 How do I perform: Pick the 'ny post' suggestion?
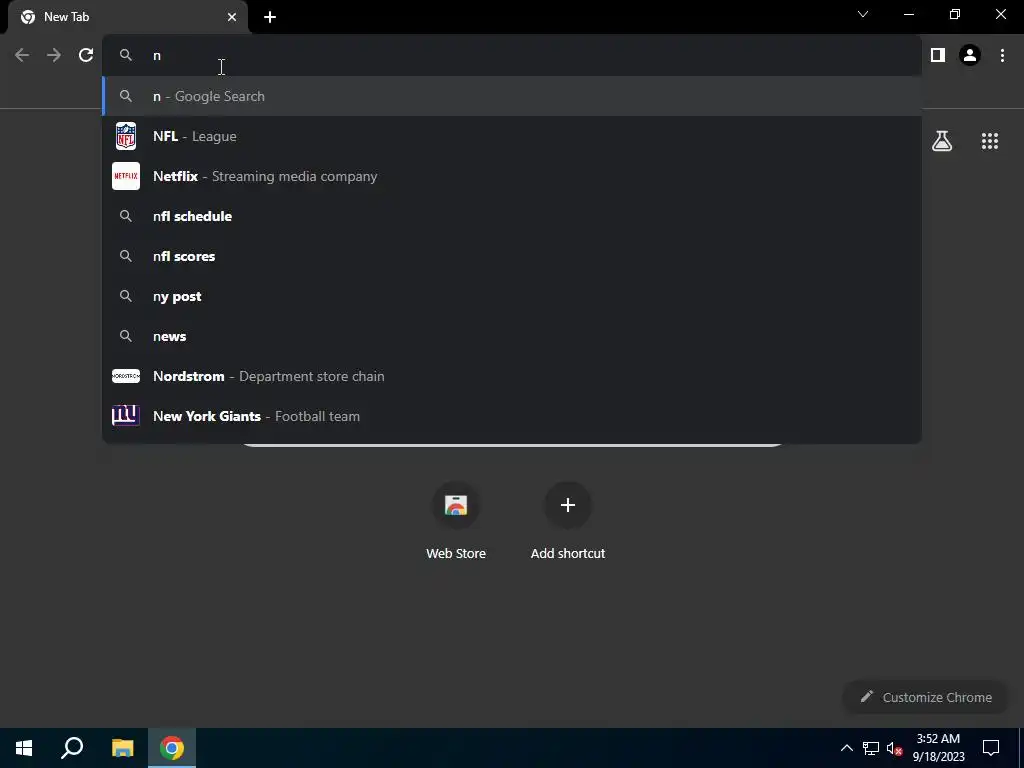pyautogui.click(x=511, y=296)
